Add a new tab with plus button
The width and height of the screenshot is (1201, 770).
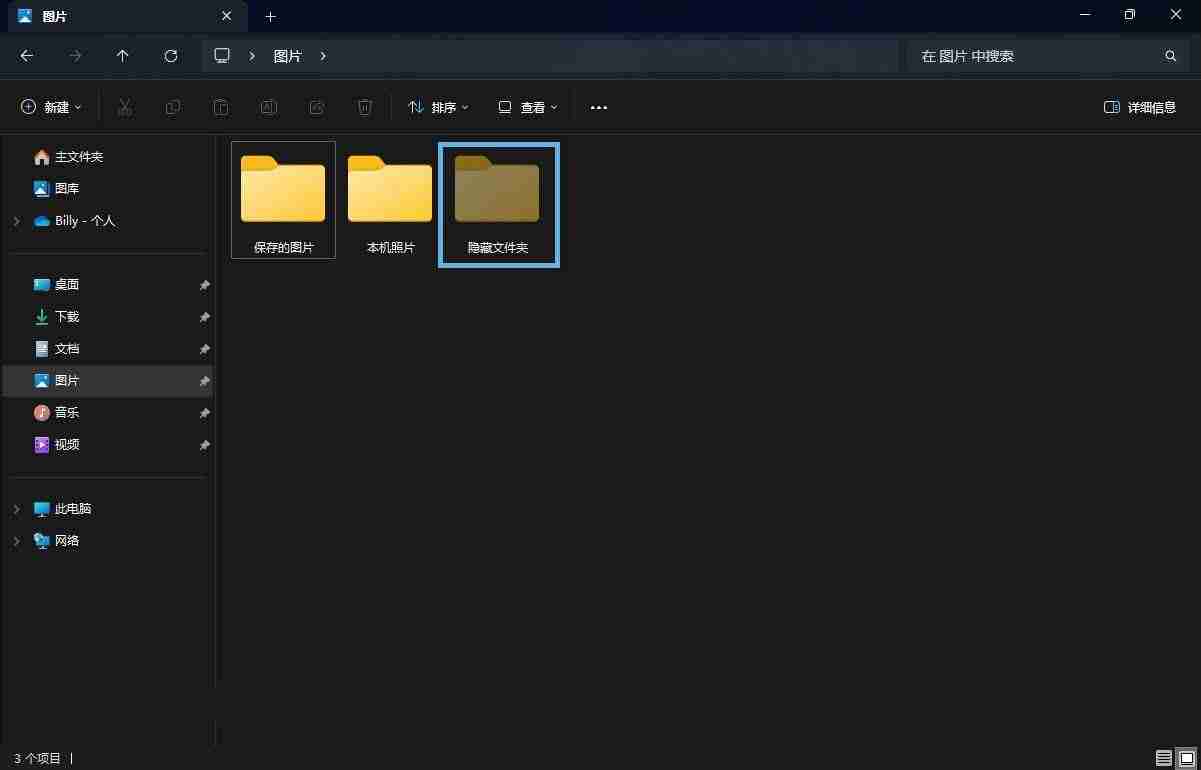pos(270,17)
